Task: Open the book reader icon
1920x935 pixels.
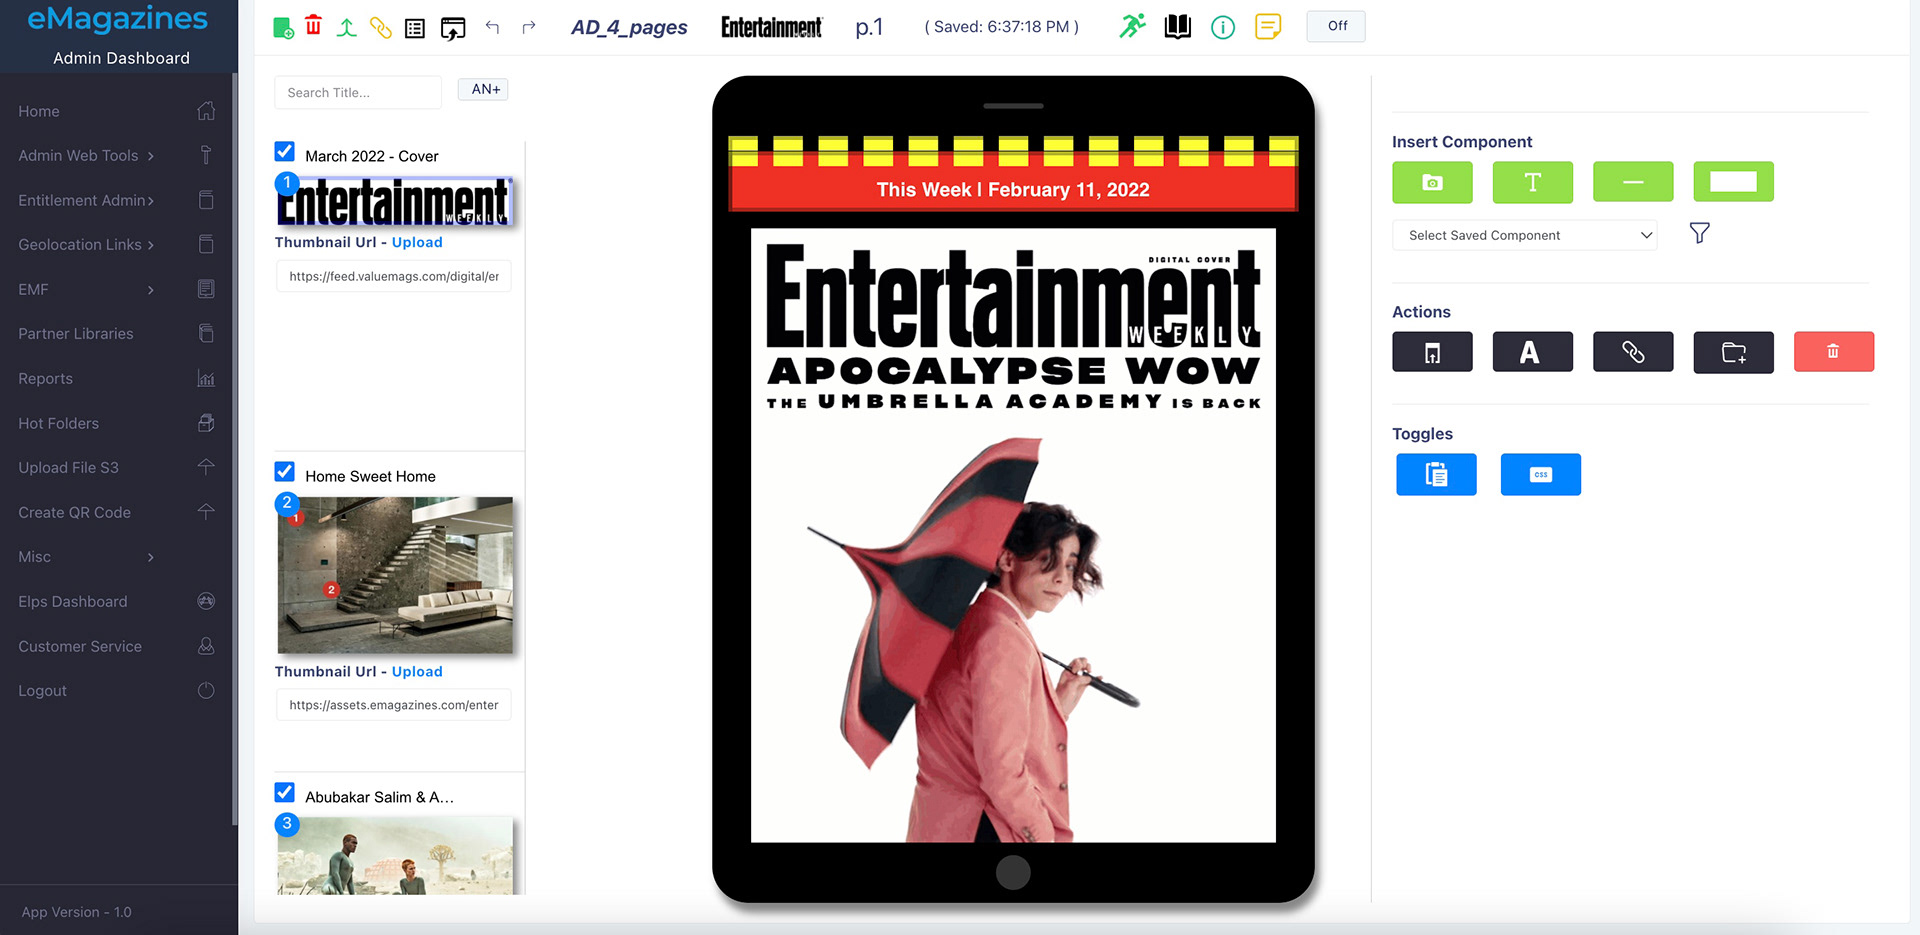Action: coord(1178,26)
